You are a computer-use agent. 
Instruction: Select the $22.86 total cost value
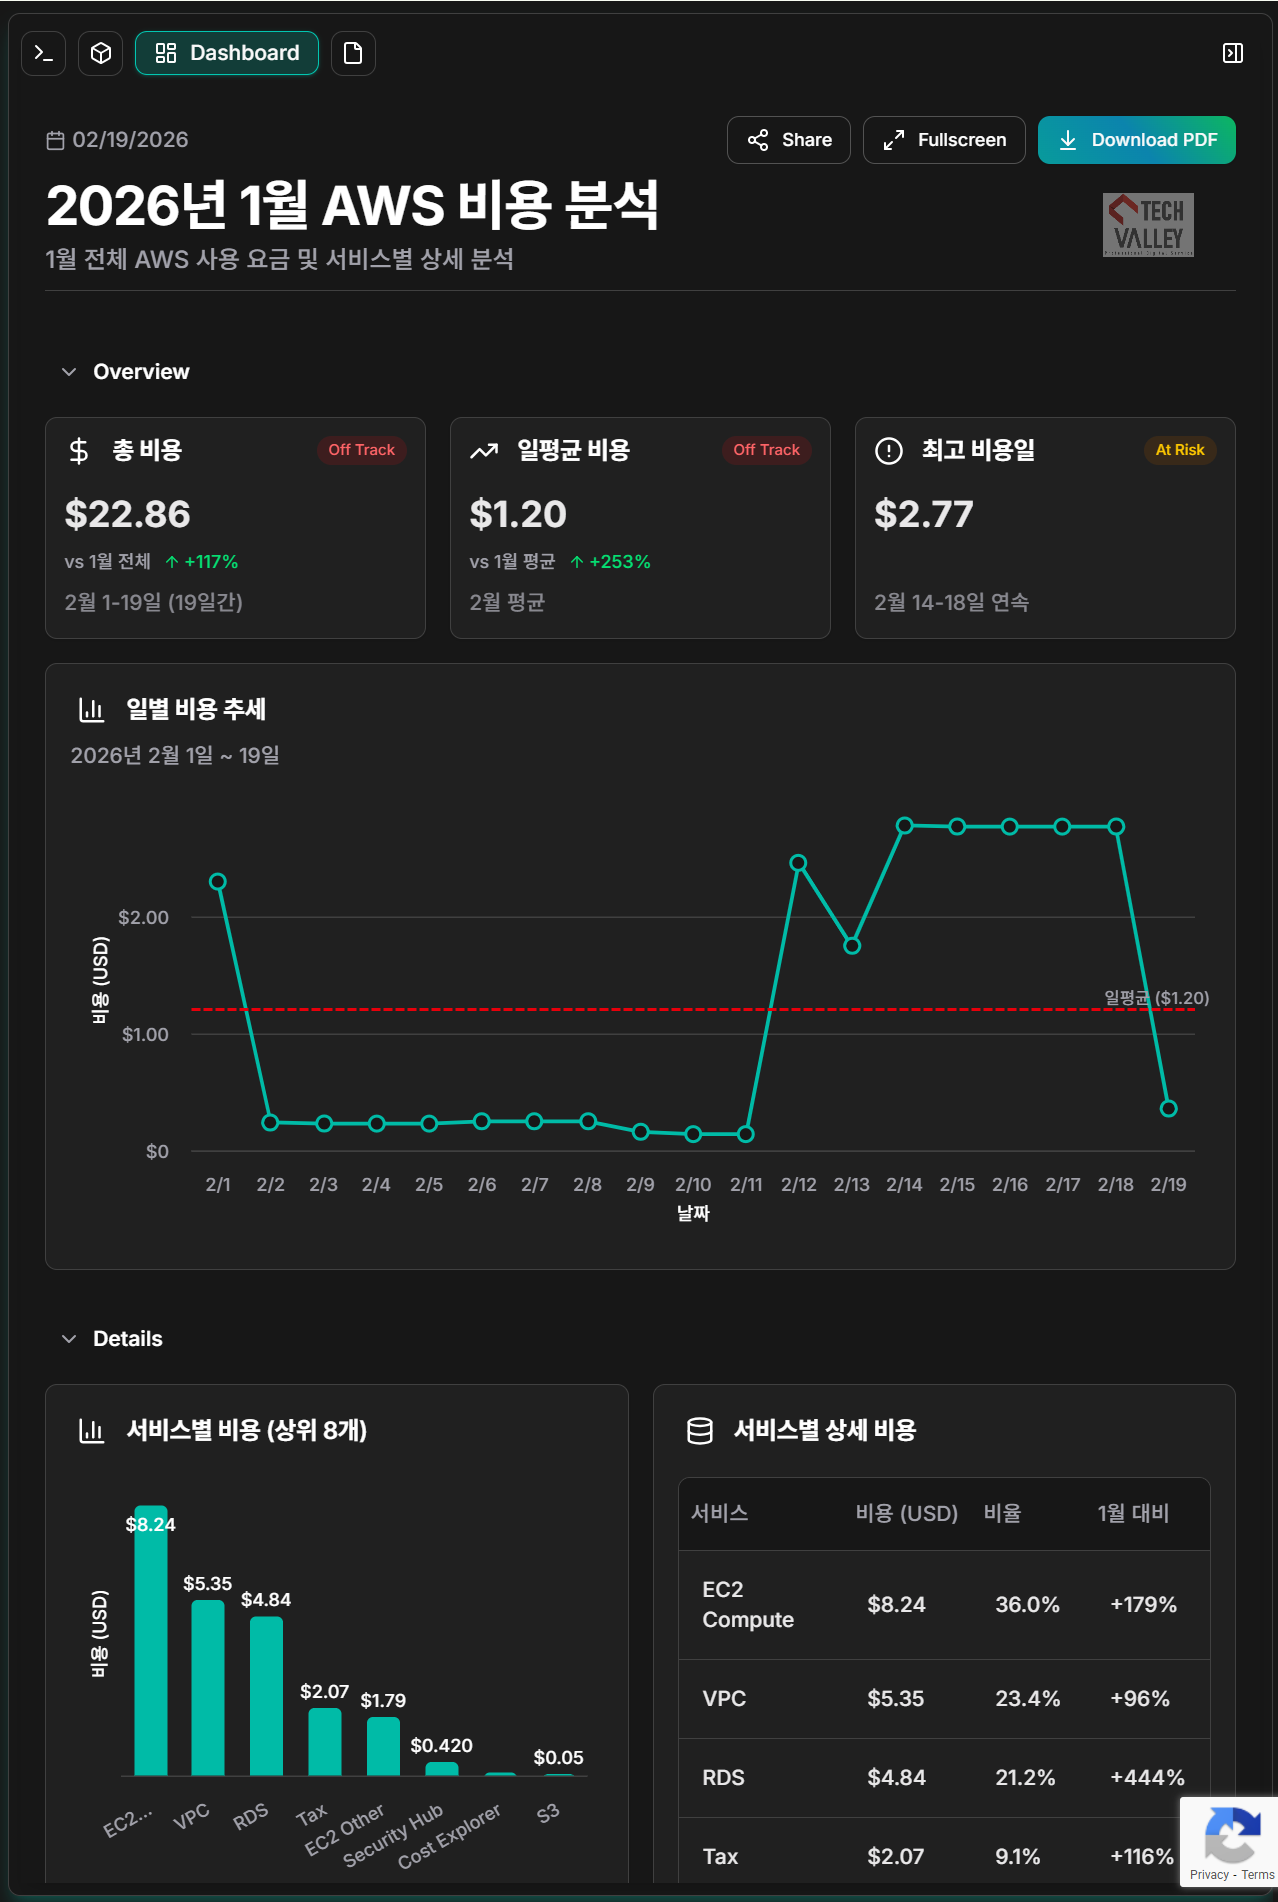(128, 514)
